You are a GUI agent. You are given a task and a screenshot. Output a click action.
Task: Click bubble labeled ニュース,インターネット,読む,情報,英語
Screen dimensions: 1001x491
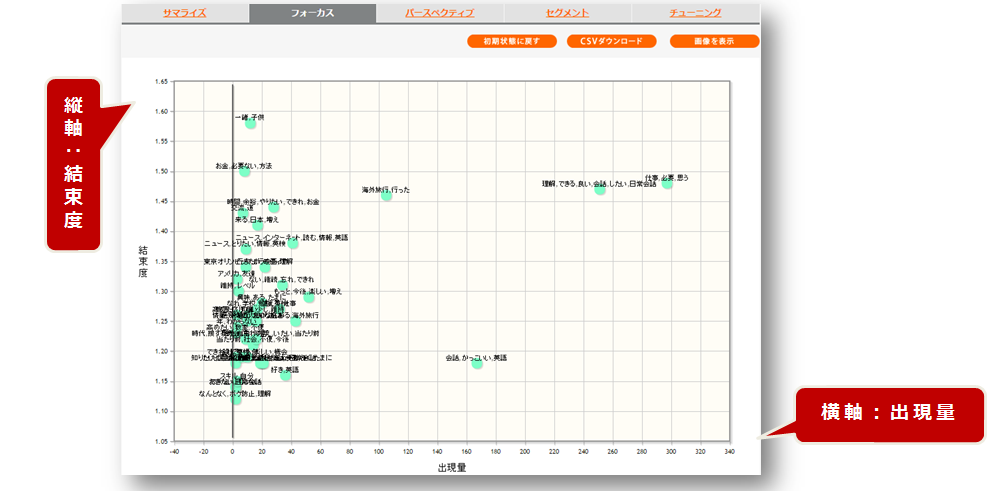(293, 243)
